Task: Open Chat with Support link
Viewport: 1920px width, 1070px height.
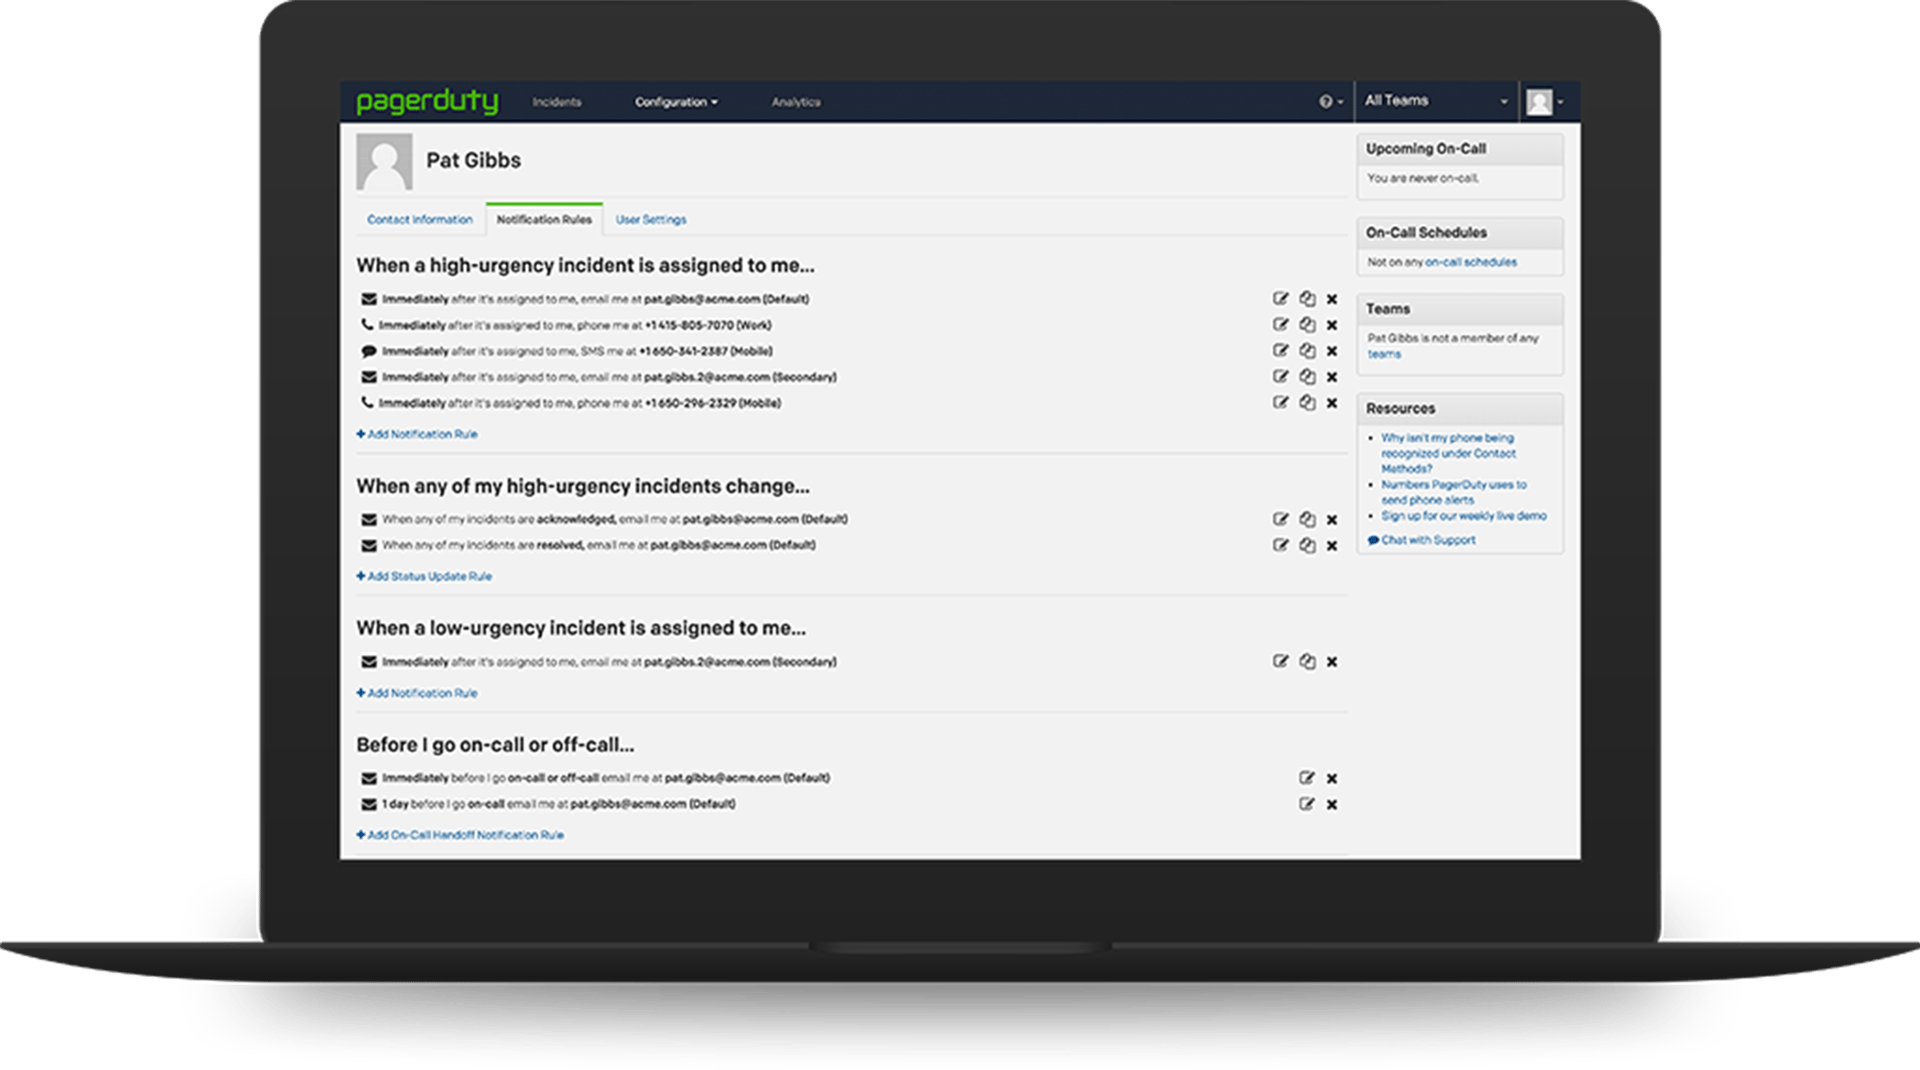Action: click(1427, 541)
